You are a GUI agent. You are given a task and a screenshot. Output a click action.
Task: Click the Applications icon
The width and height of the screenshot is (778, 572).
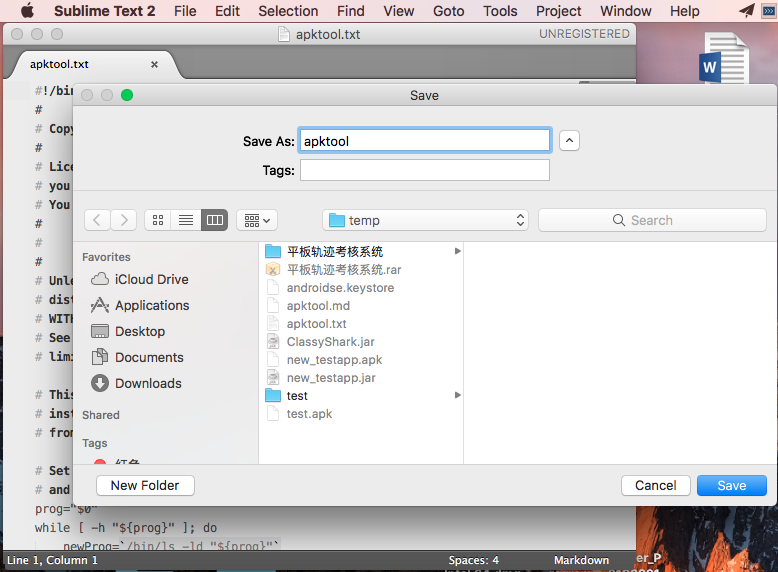(x=100, y=305)
